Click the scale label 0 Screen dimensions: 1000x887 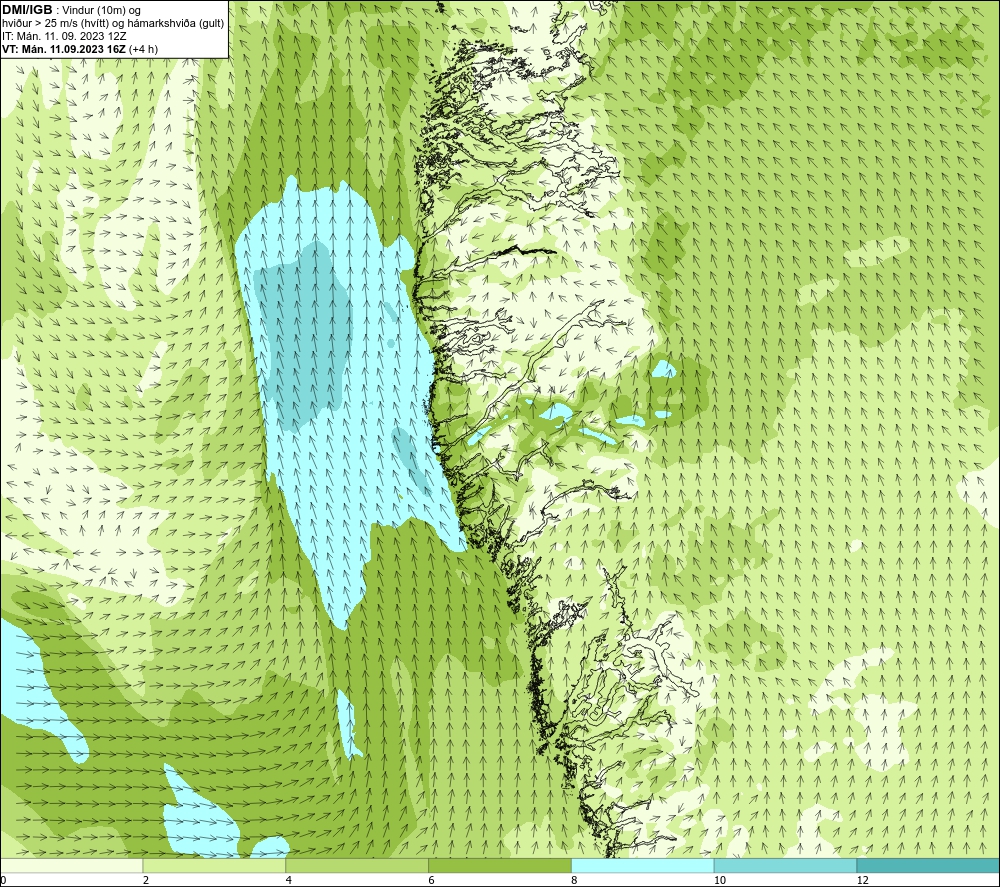tap(3, 881)
